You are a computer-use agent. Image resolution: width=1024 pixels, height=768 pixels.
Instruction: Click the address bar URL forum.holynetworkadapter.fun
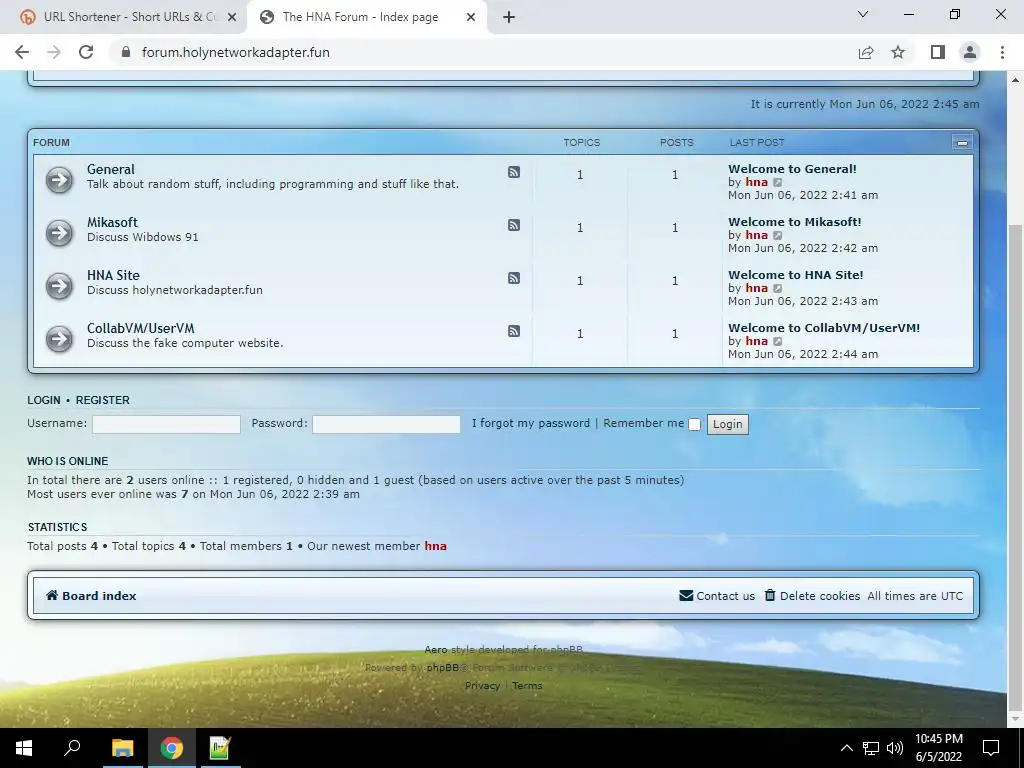236,52
